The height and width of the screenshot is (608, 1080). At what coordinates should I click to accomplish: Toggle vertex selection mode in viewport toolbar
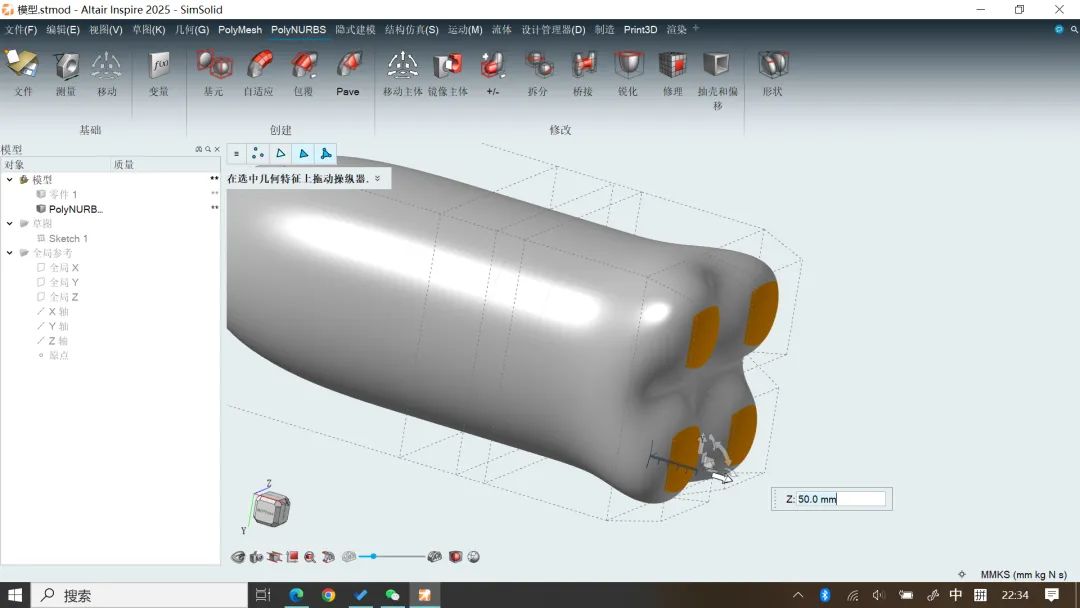coord(258,154)
